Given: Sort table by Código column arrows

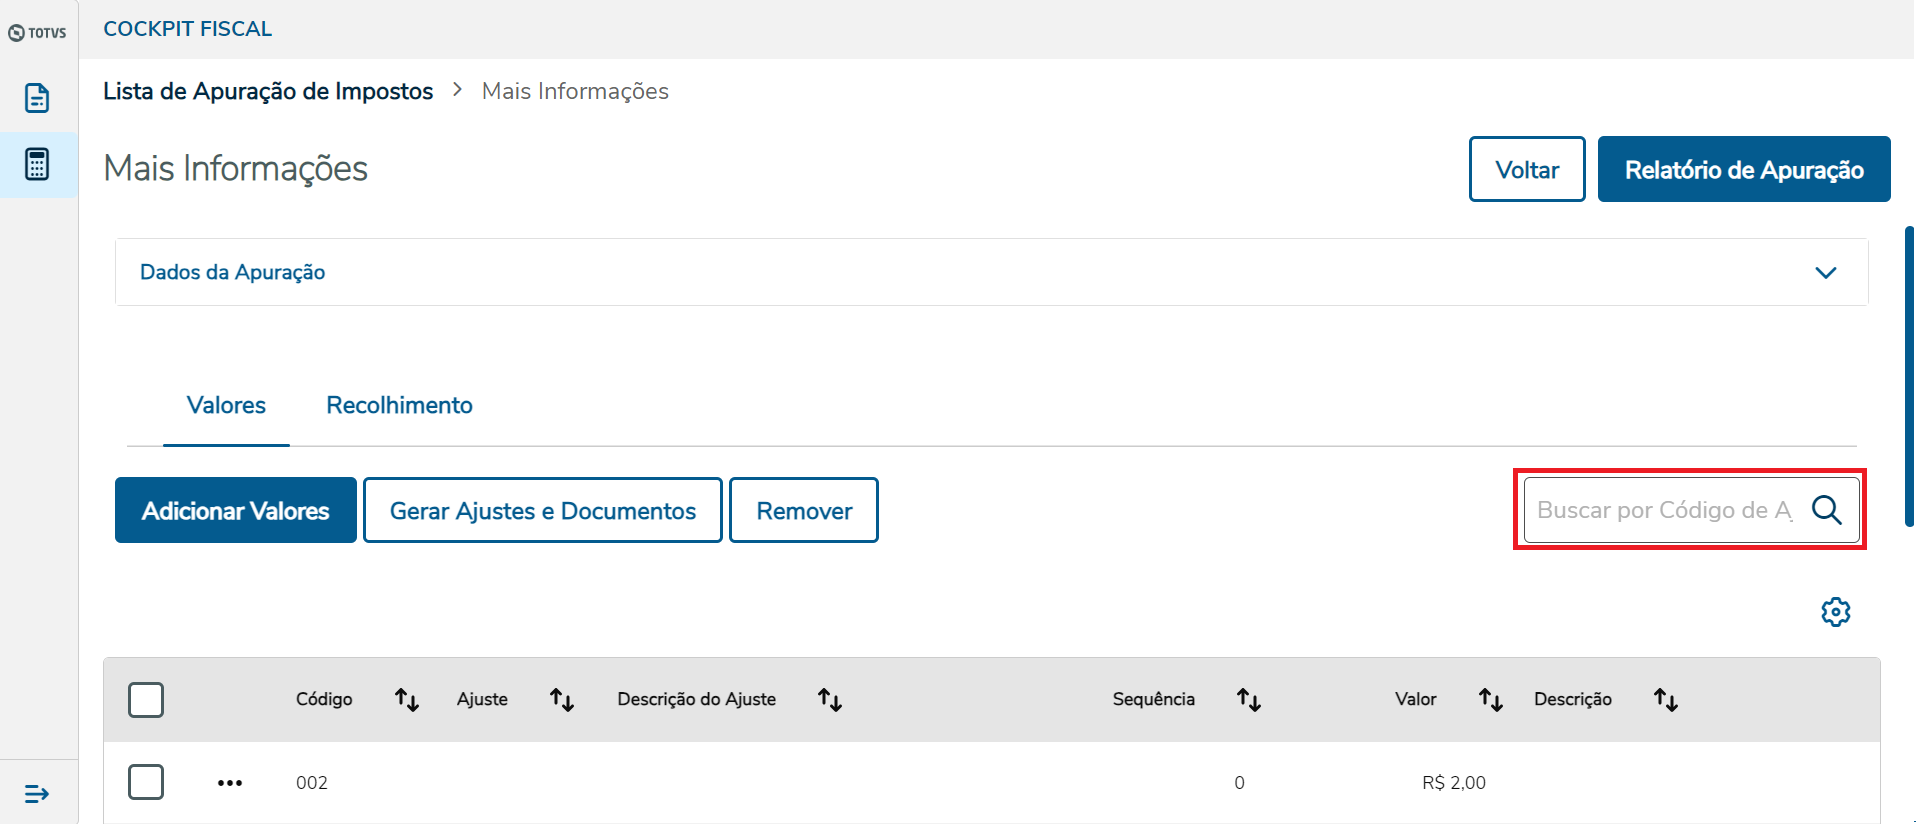Looking at the screenshot, I should tap(406, 700).
